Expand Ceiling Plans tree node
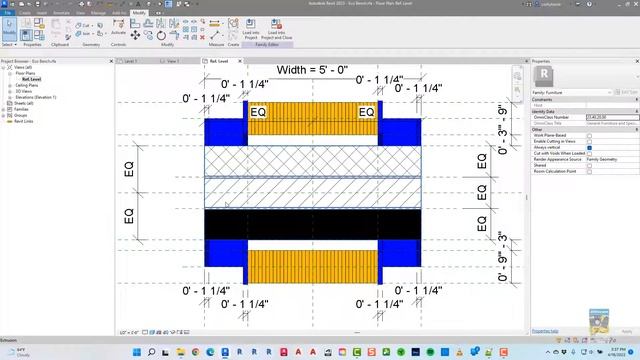The height and width of the screenshot is (360, 640). [x=10, y=85]
